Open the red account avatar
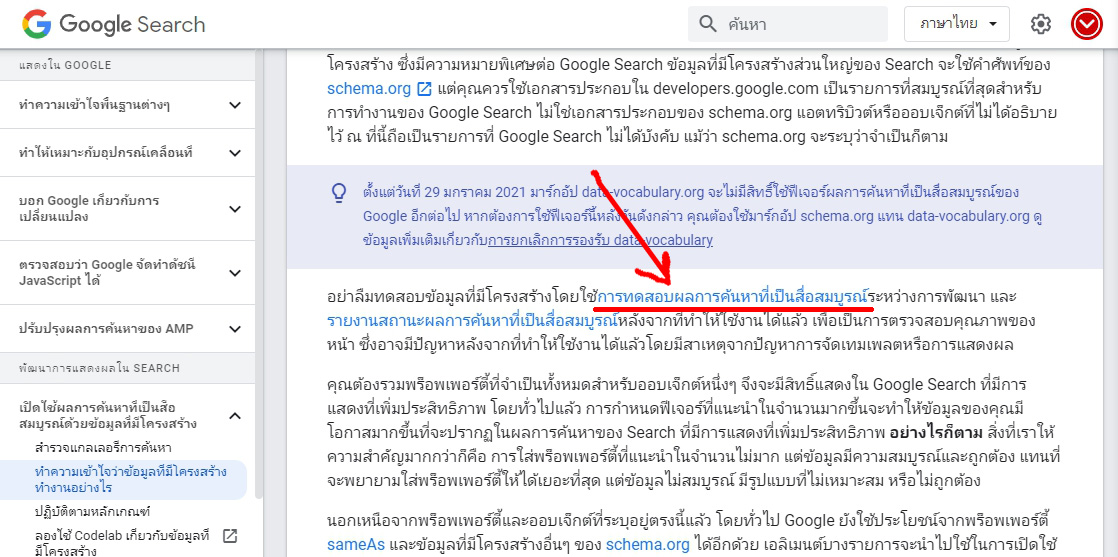The height and width of the screenshot is (557, 1118). [1086, 24]
